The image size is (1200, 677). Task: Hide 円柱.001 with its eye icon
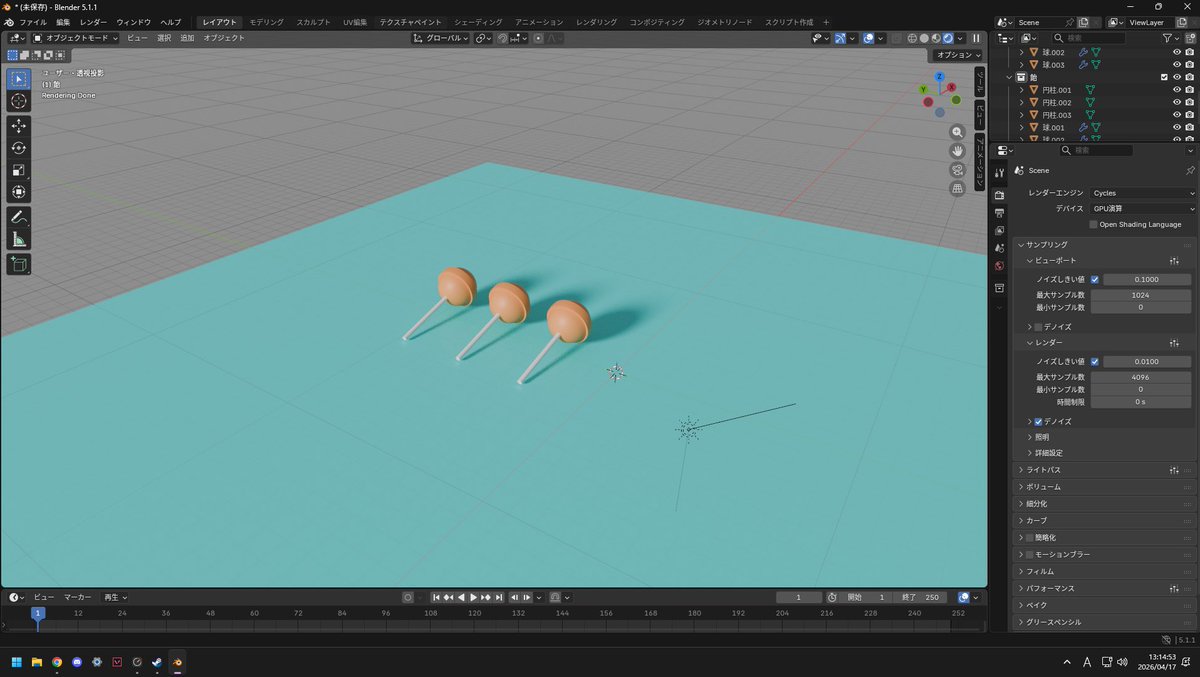pyautogui.click(x=1177, y=90)
